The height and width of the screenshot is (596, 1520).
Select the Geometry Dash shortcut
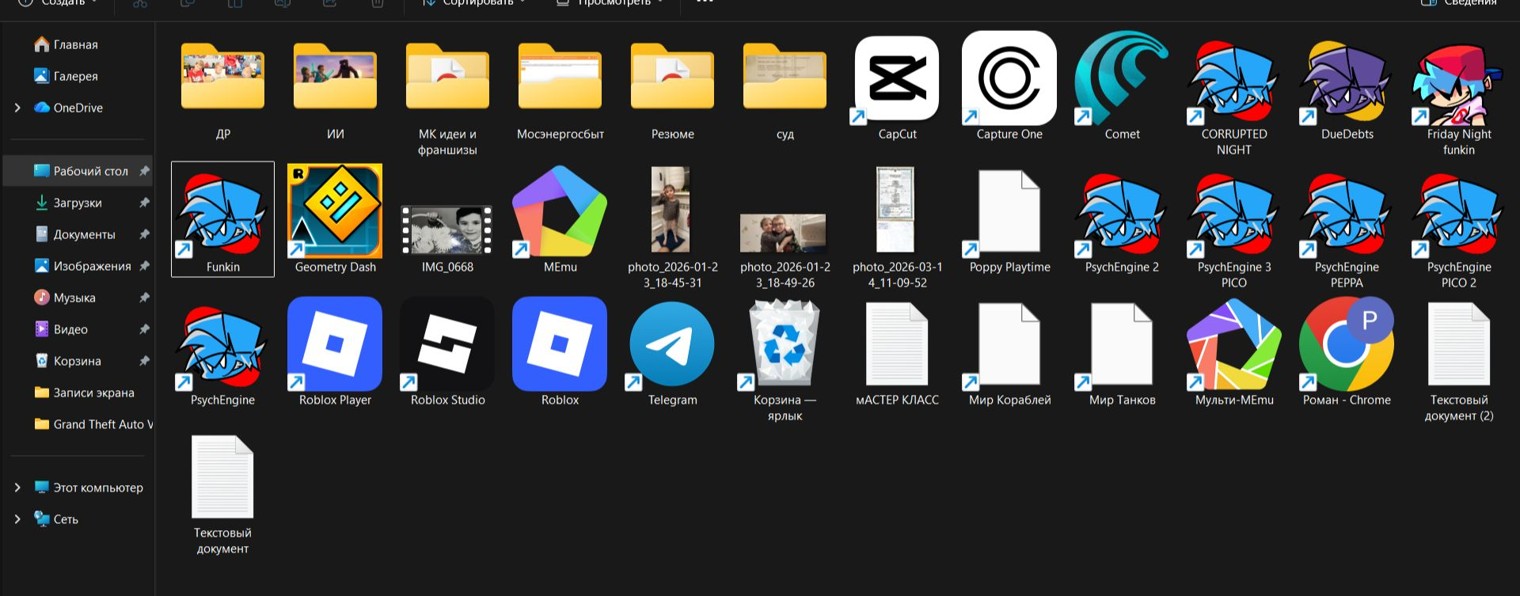335,219
